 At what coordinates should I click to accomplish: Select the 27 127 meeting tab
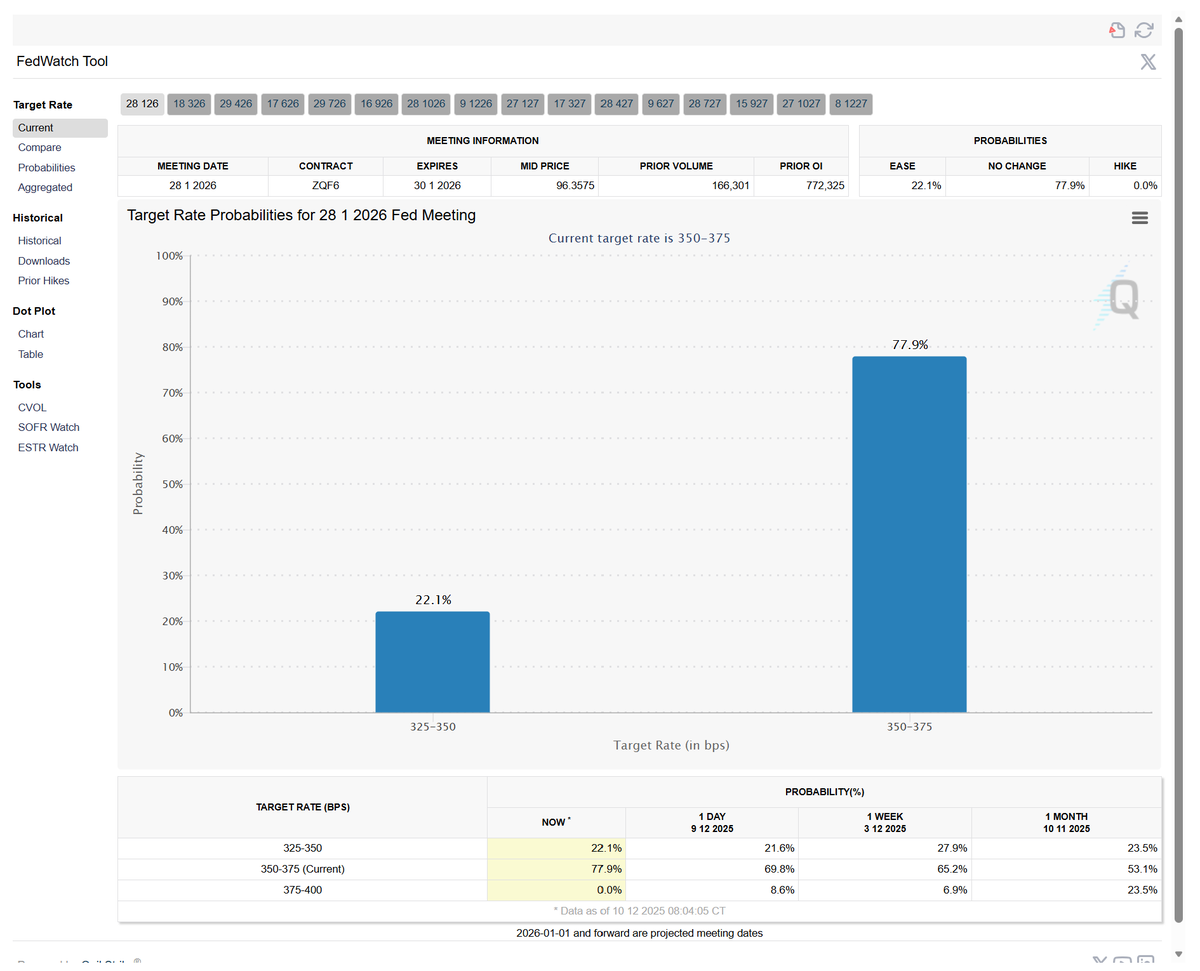click(x=522, y=104)
